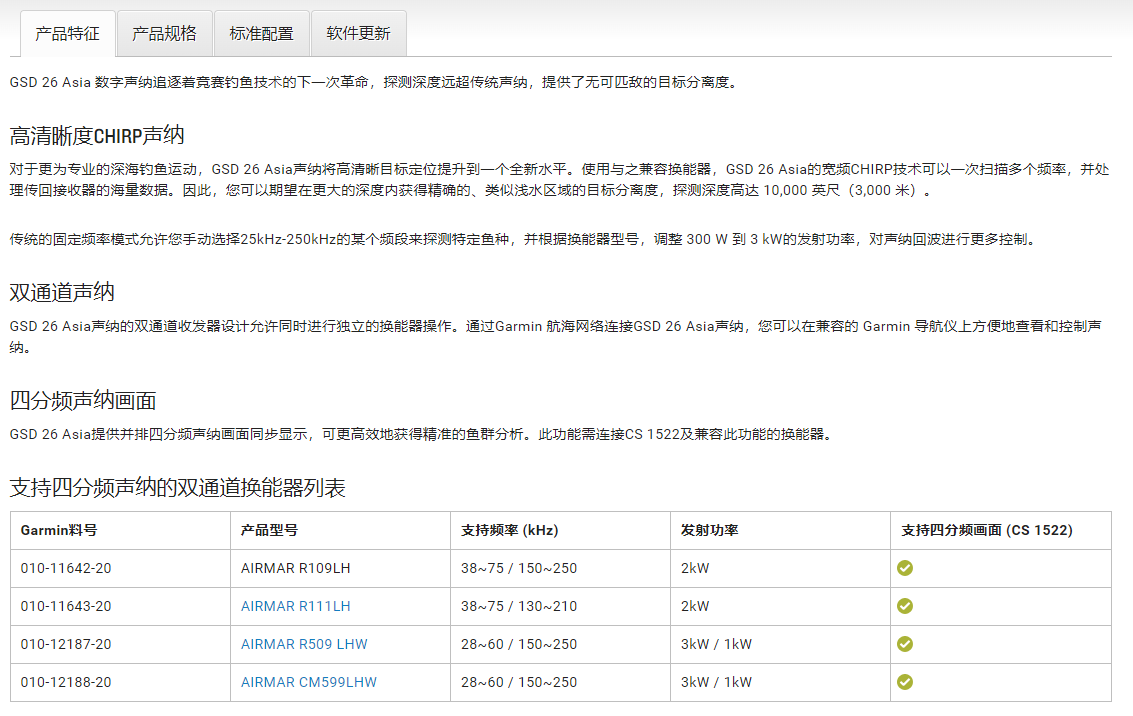Click the 产品型号 column header

[x=269, y=530]
